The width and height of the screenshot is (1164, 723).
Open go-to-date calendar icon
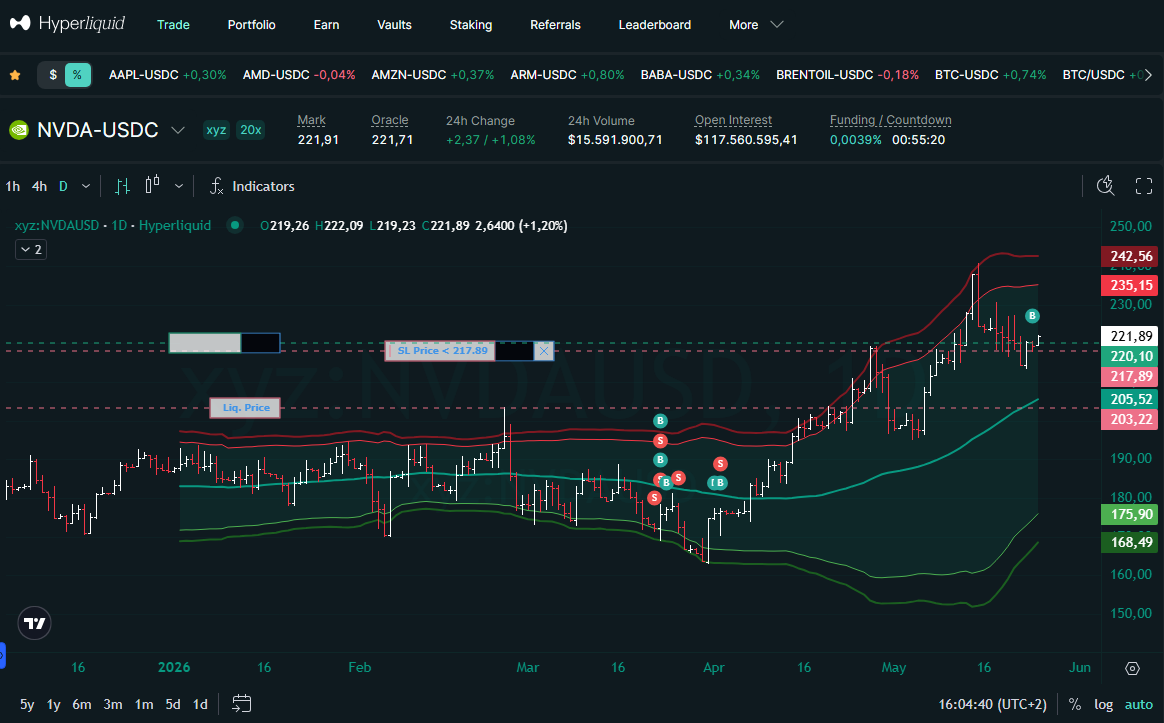(241, 704)
